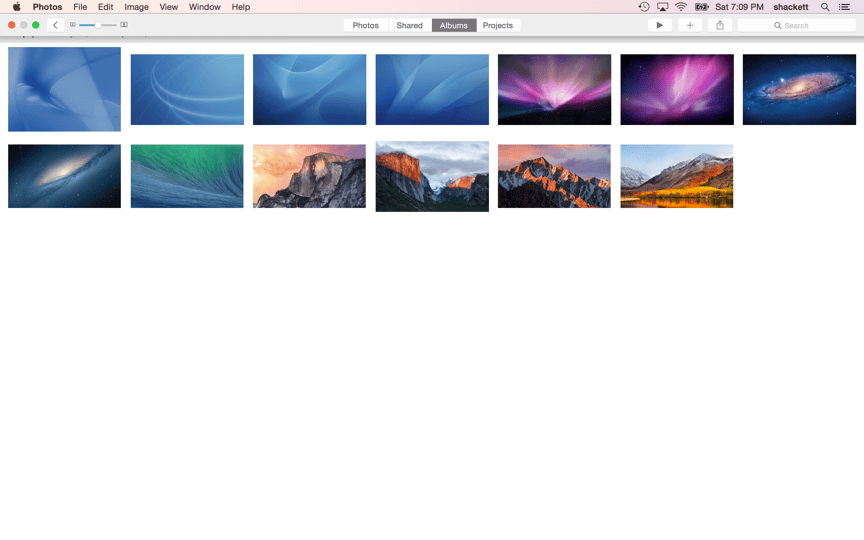Go back using the toolbar chevron button
864x540 pixels.
[55, 25]
